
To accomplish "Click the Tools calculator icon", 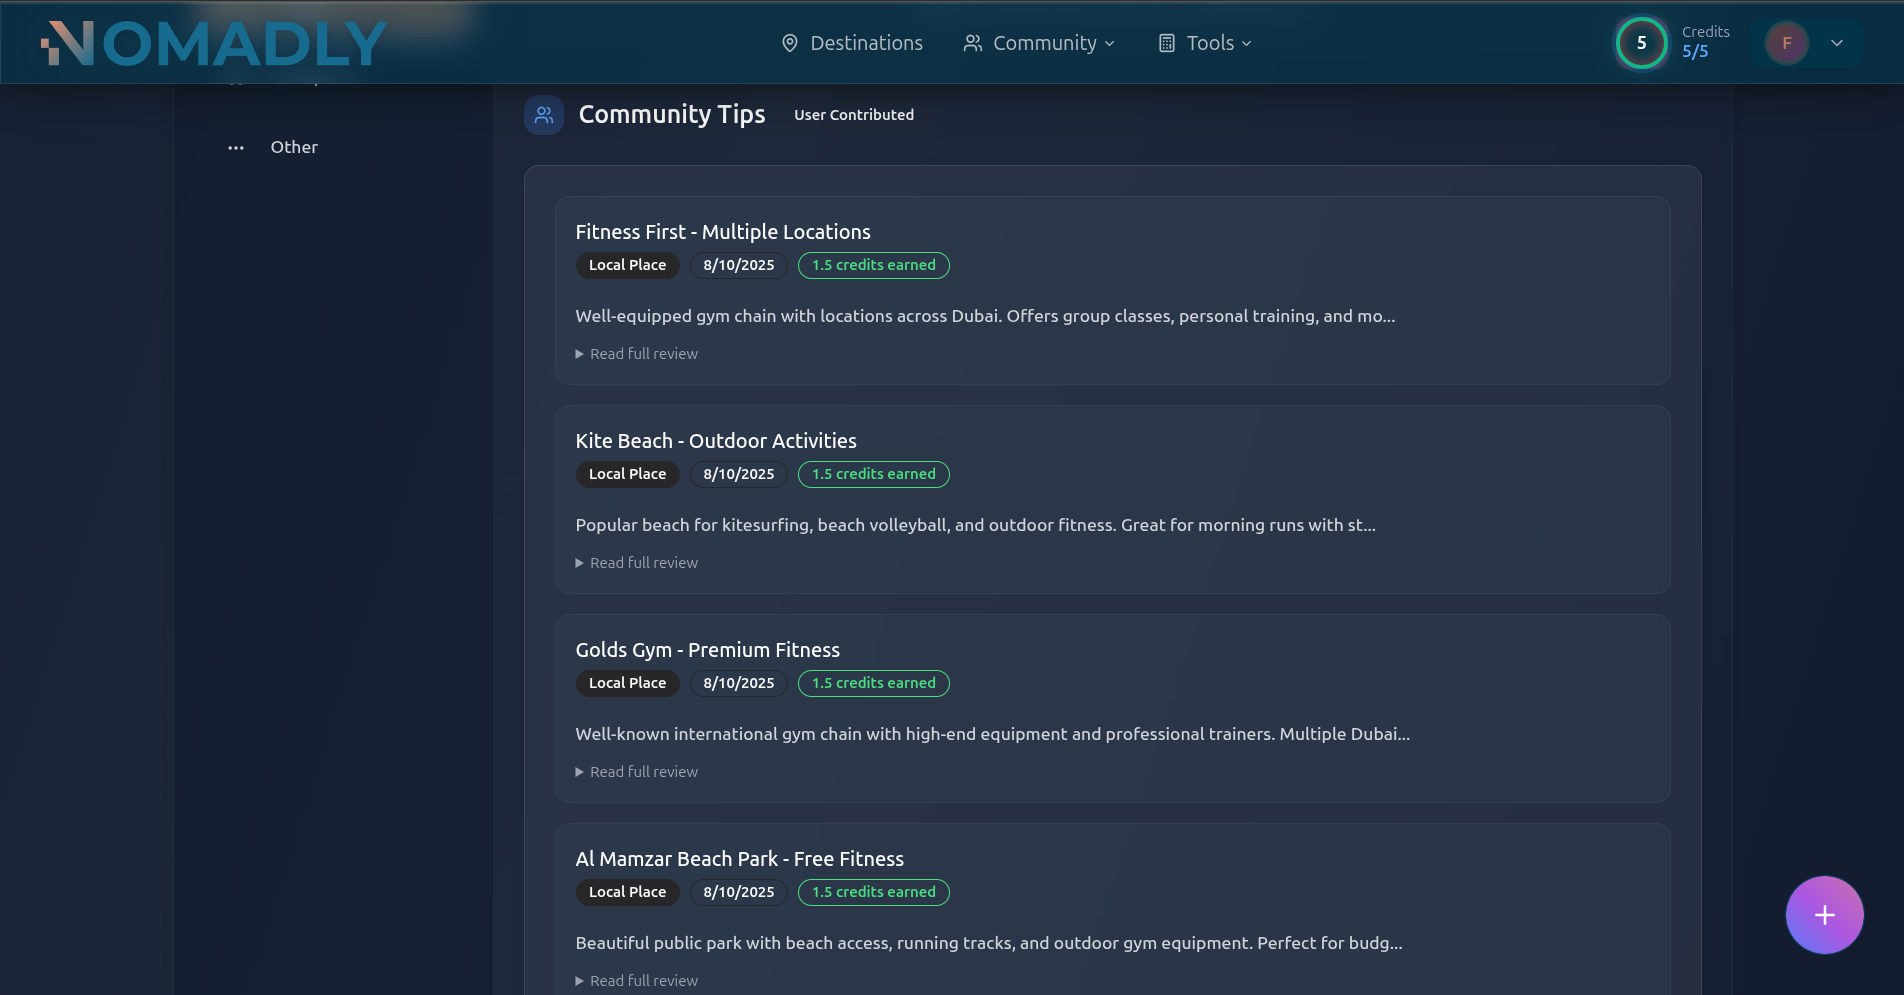I will tap(1166, 43).
